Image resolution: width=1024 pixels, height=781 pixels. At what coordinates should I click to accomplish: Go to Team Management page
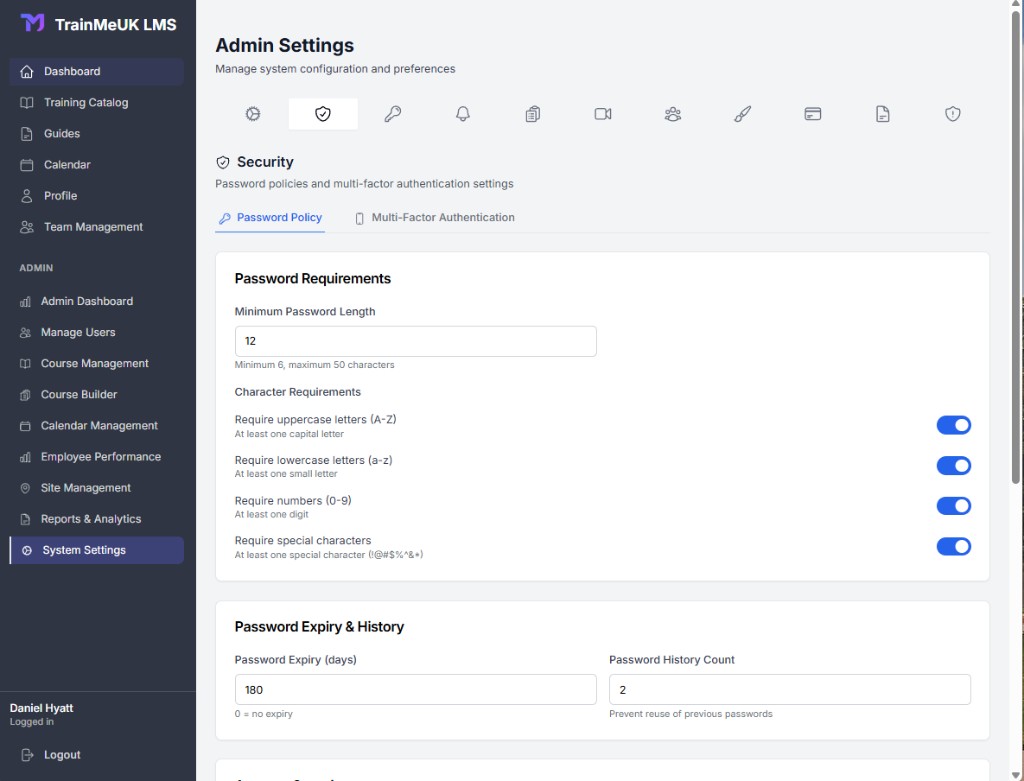click(x=97, y=227)
